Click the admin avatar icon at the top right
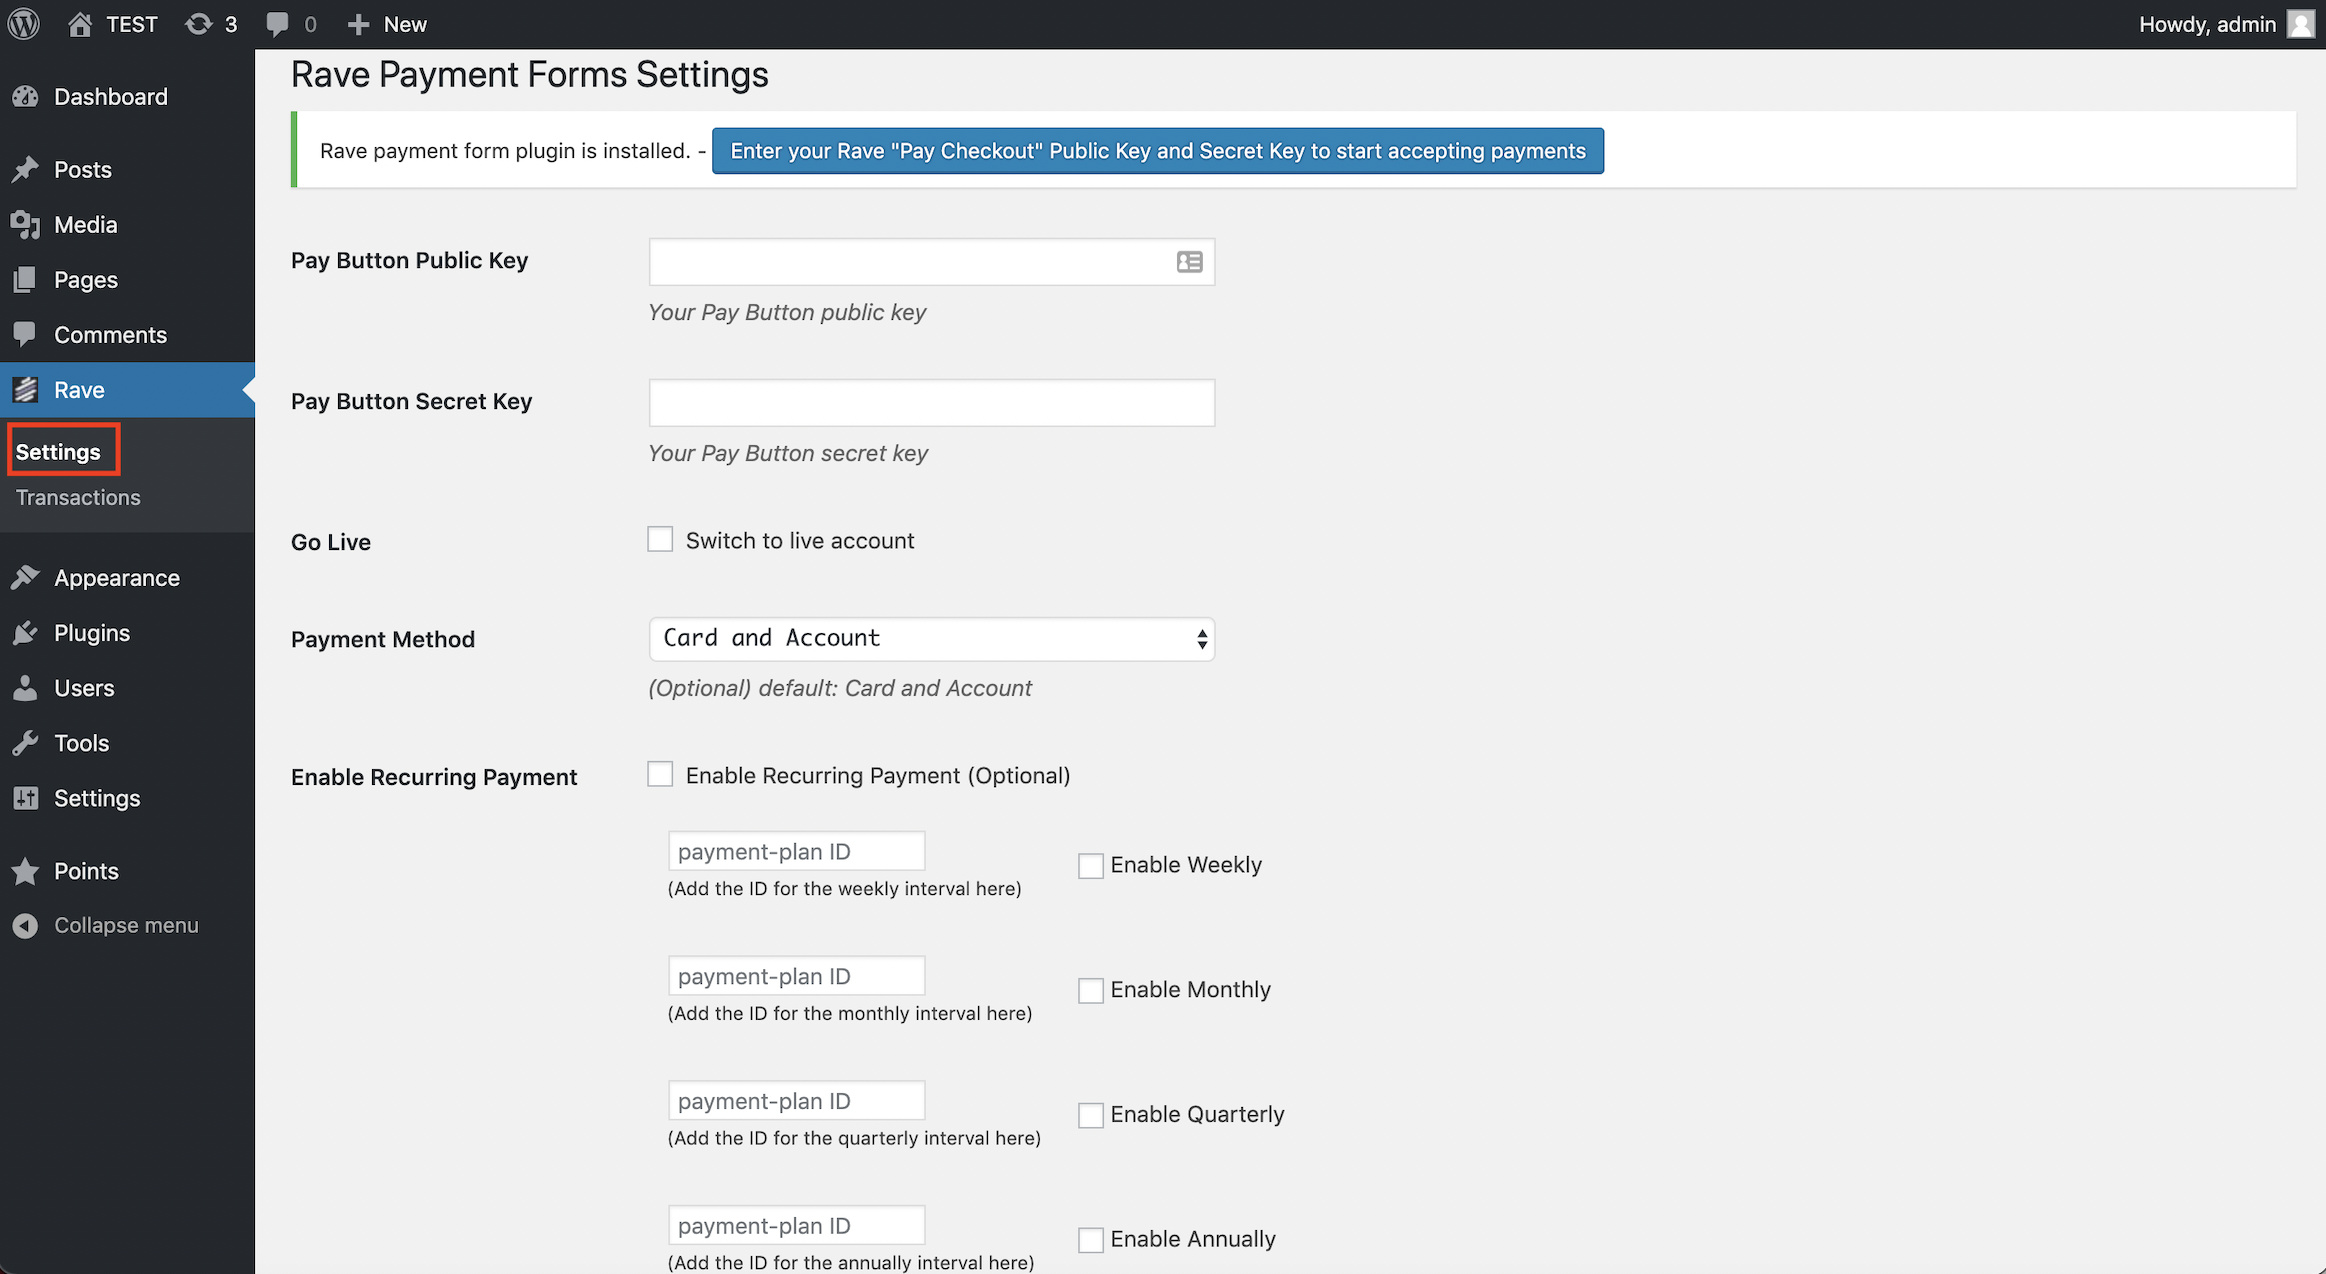The width and height of the screenshot is (2326, 1274). click(2302, 24)
